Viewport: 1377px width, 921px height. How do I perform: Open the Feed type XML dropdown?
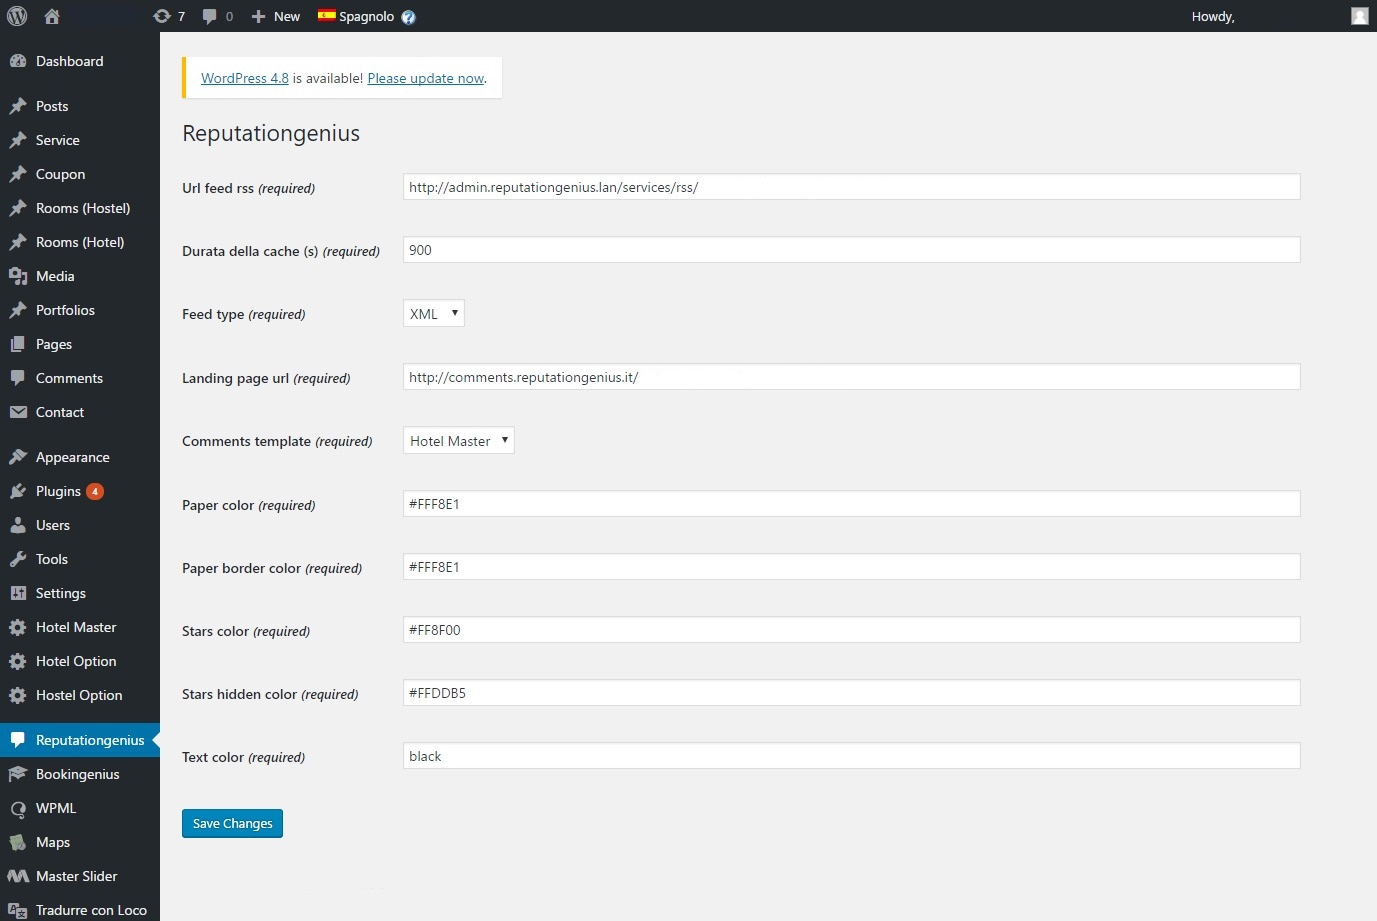tap(433, 313)
